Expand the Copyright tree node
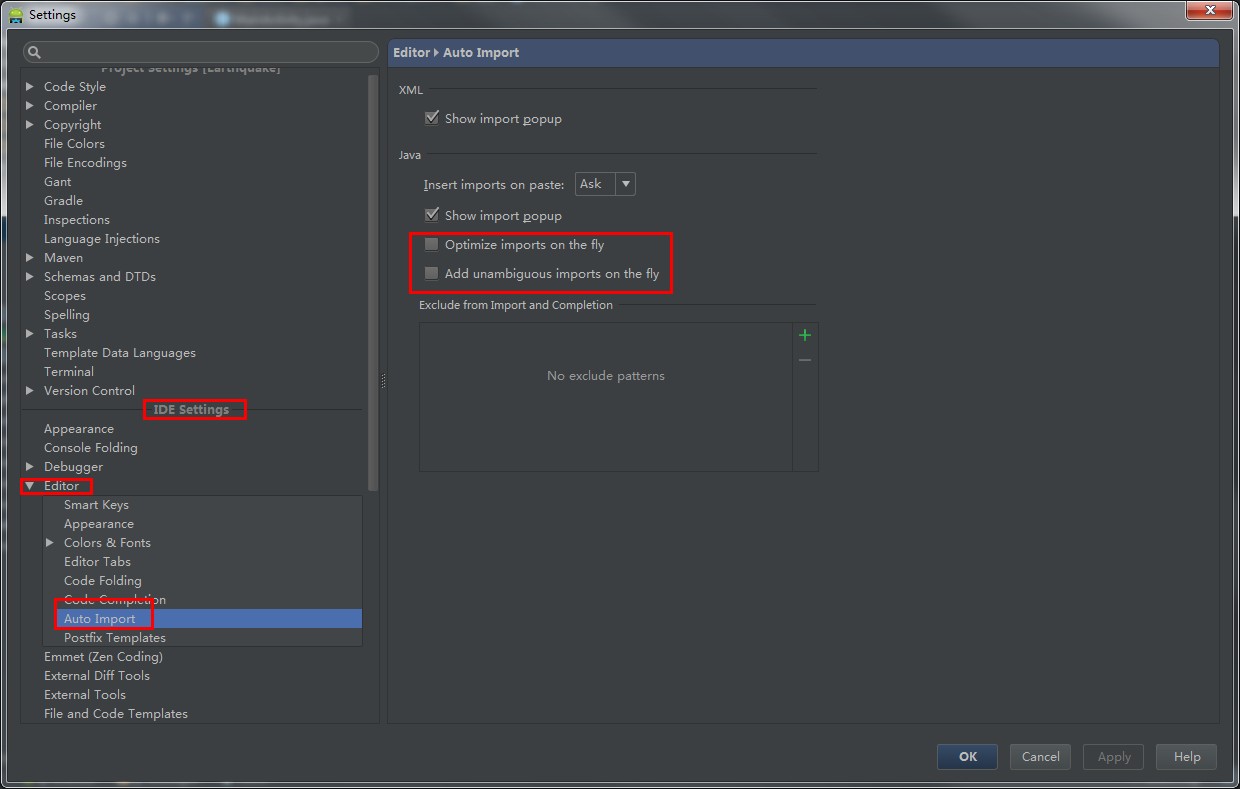 click(30, 125)
